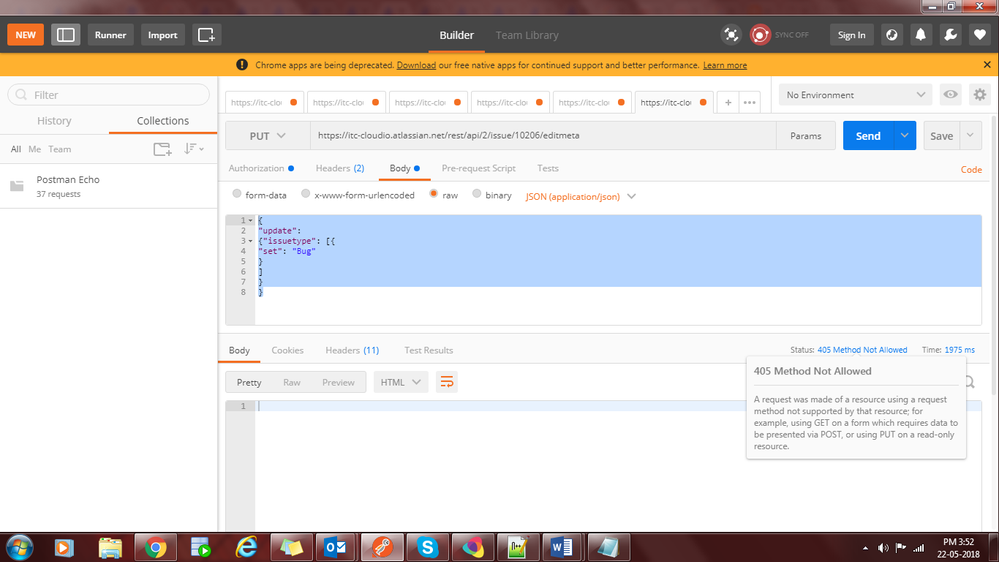This screenshot has height=562, width=999.
Task: Create new collection folder icon
Action: click(162, 149)
